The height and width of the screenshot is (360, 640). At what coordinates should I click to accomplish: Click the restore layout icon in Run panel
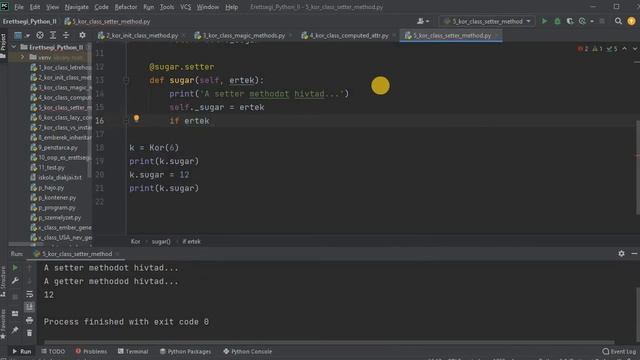15,313
